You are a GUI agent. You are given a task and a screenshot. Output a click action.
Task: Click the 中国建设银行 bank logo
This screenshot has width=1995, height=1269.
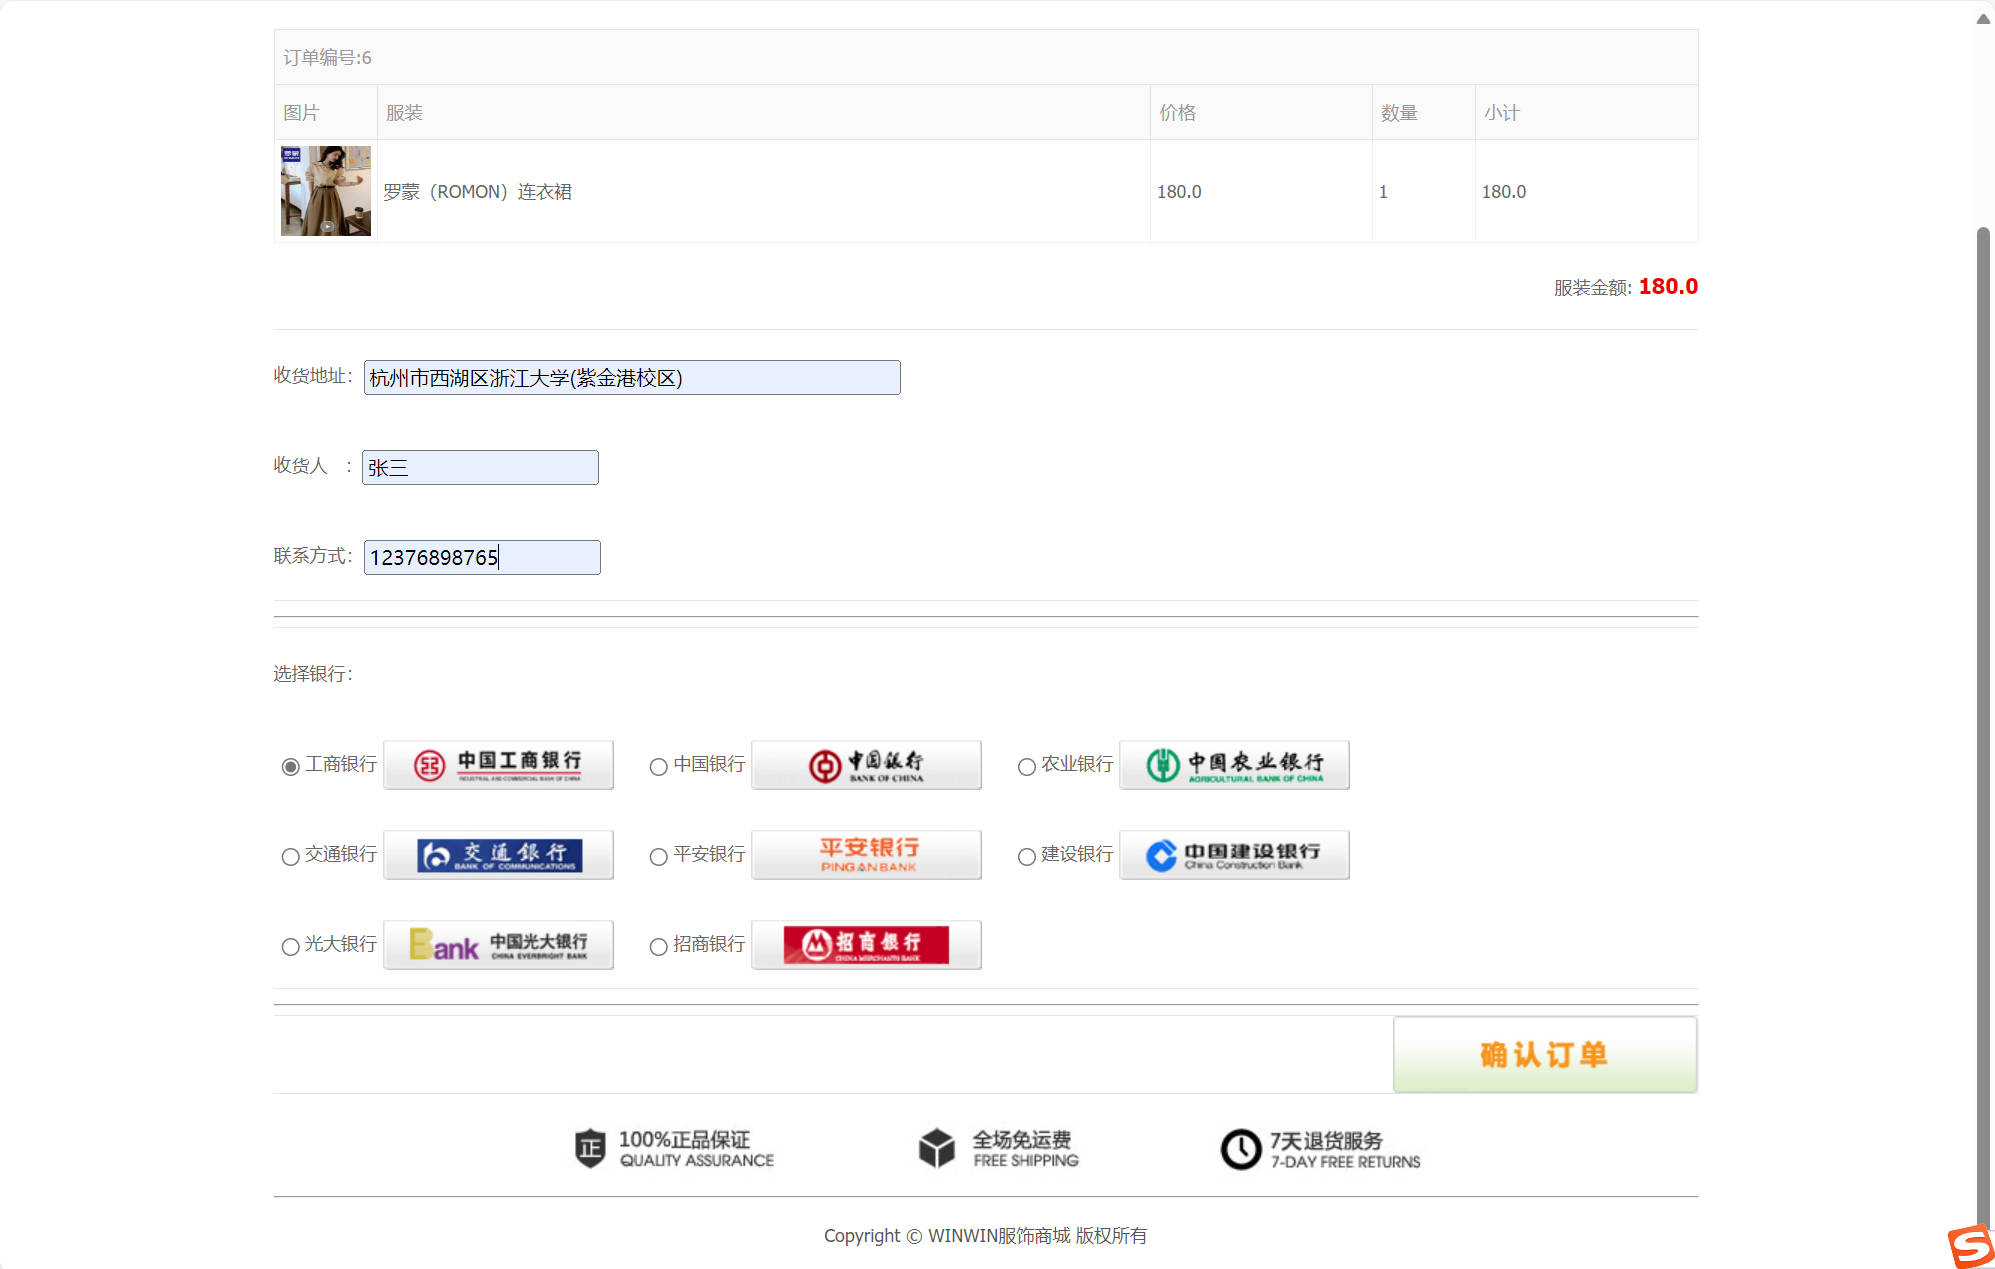pos(1234,855)
